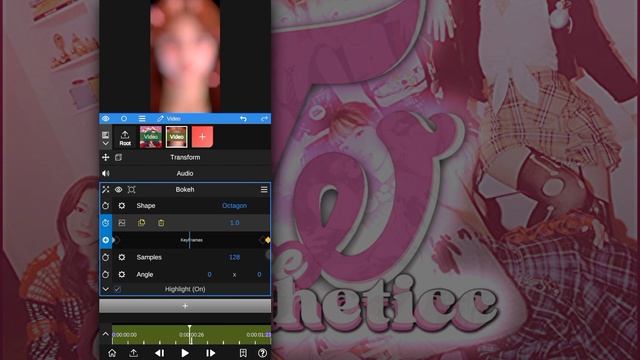The height and width of the screenshot is (360, 640).
Task: Rename layer via pencil Video label
Action: (169, 118)
